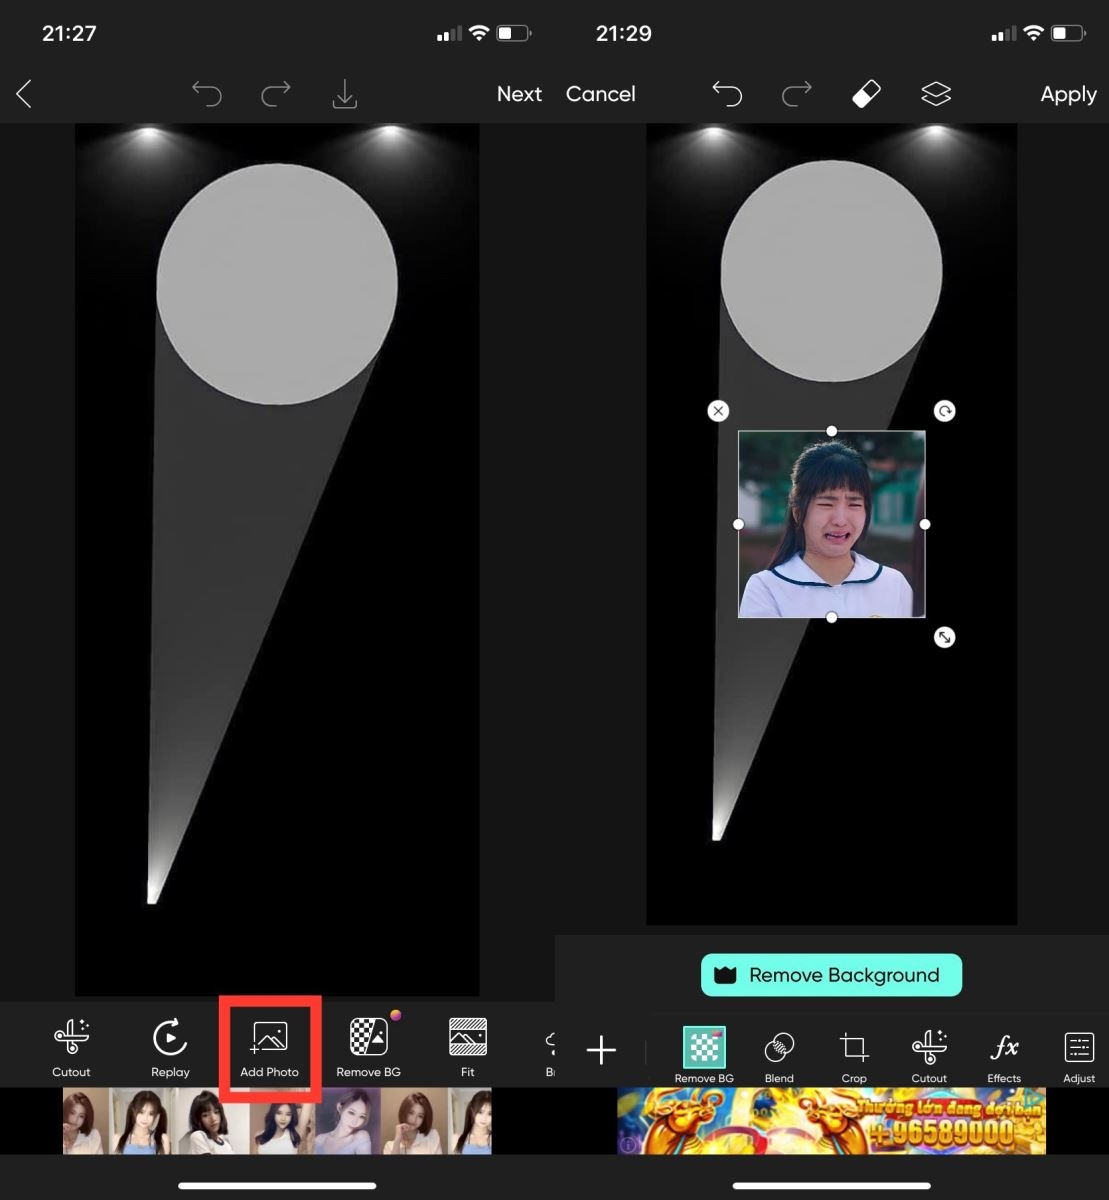The image size is (1109, 1200).
Task: Open the layers icon in top bar
Action: click(936, 94)
